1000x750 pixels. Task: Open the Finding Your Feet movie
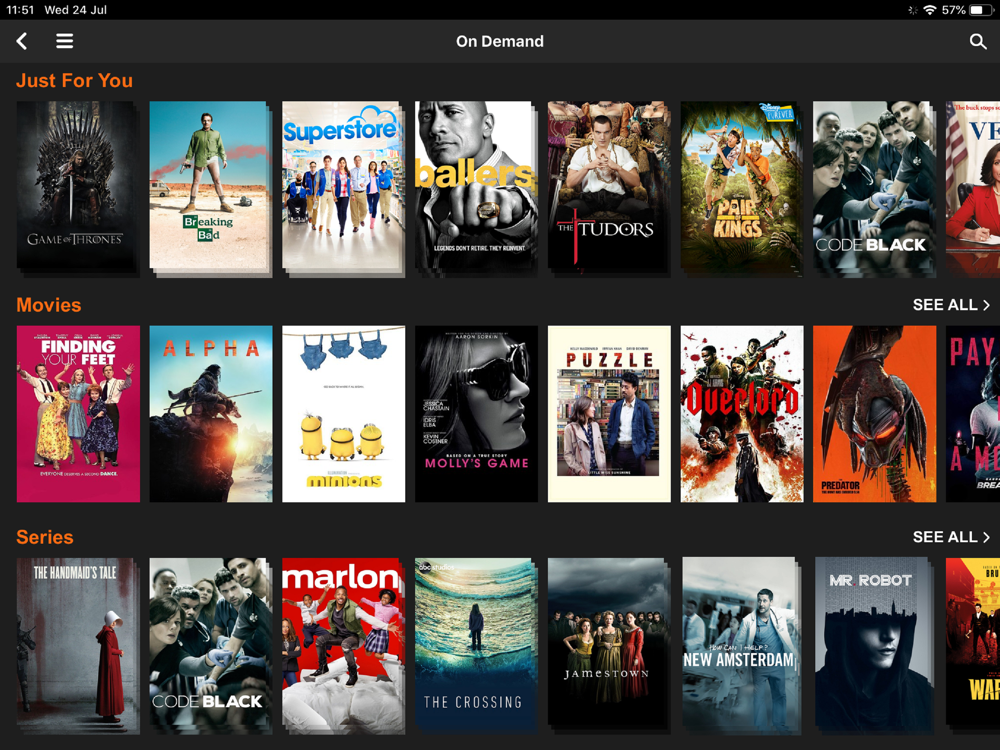tap(78, 414)
